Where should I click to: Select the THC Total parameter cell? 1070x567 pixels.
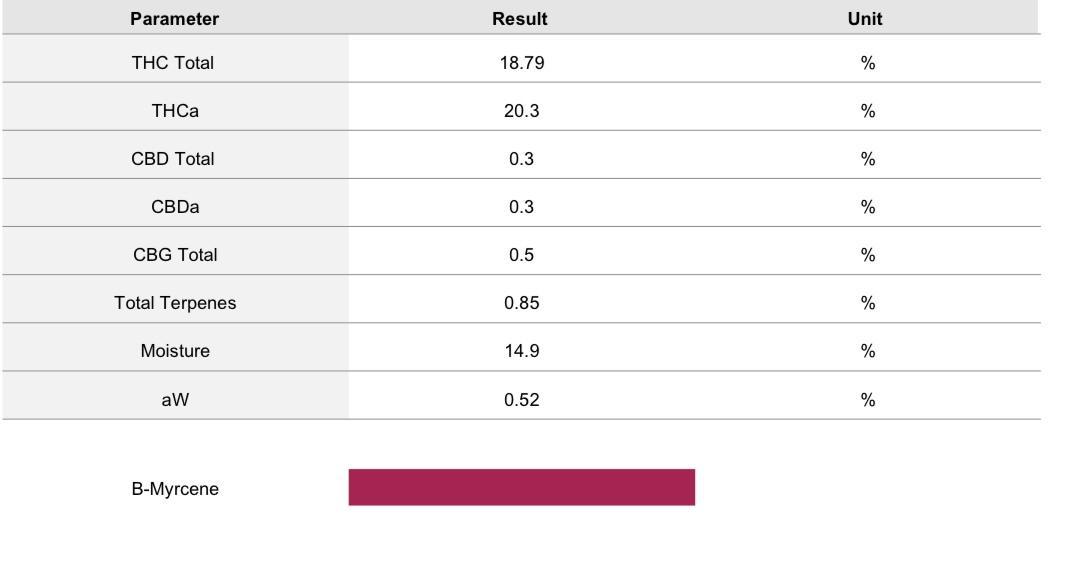pyautogui.click(x=173, y=63)
